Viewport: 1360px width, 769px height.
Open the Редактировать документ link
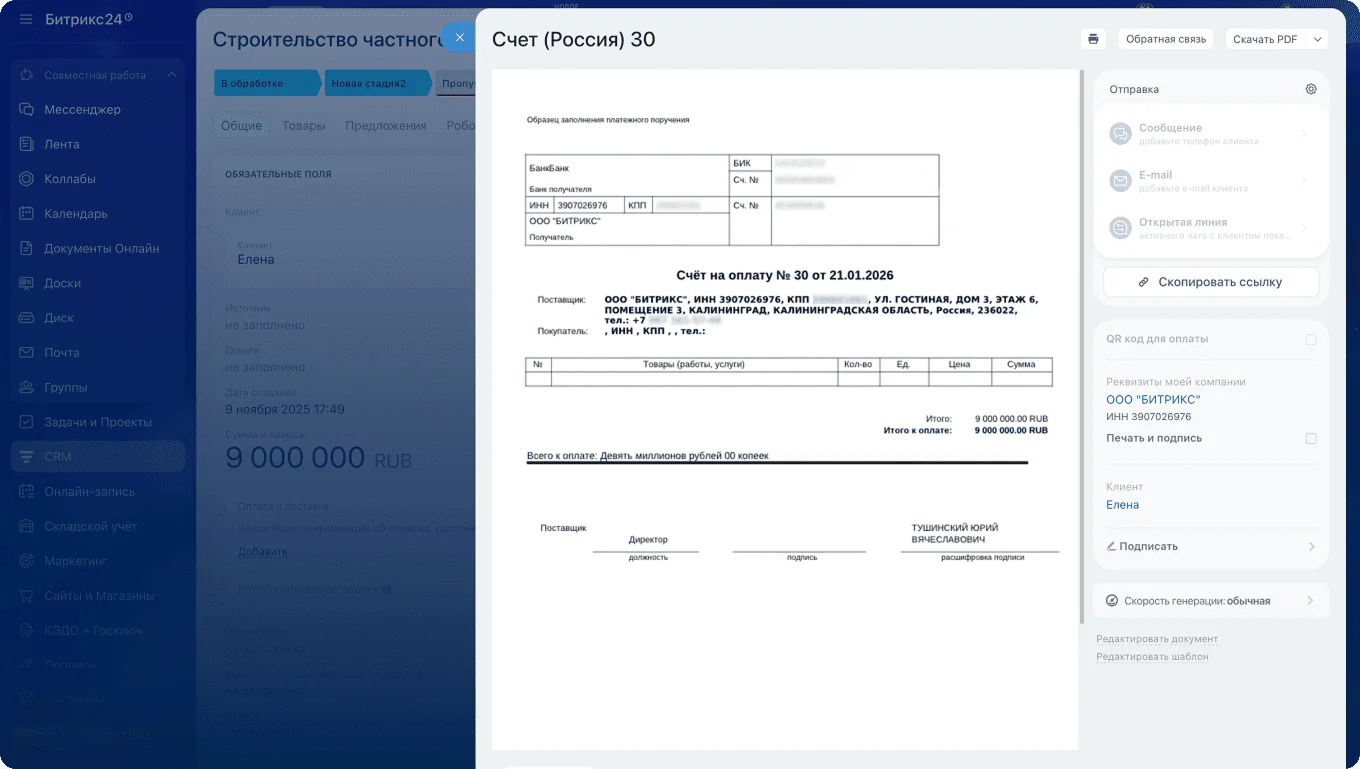1157,639
